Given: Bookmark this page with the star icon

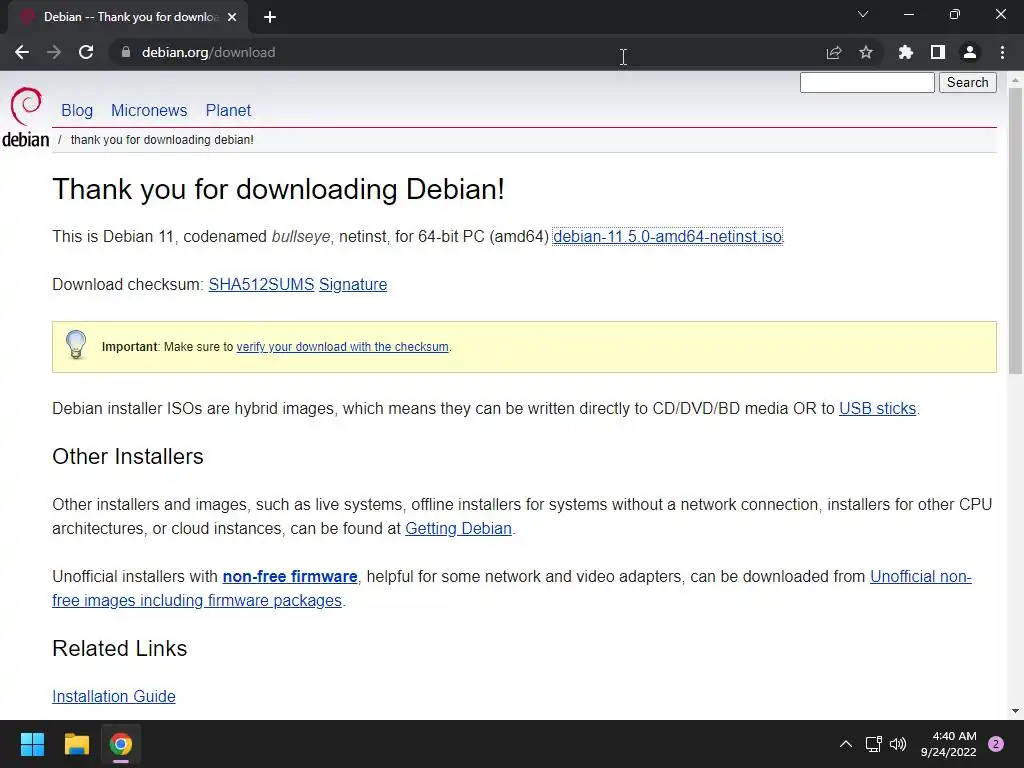Looking at the screenshot, I should (866, 52).
